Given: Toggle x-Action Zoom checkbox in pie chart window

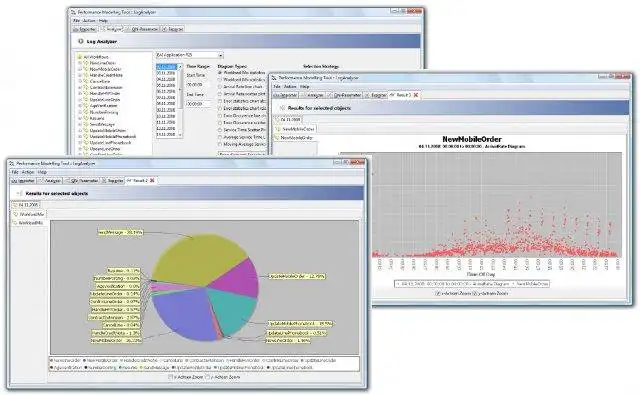Looking at the screenshot, I should point(171,377).
